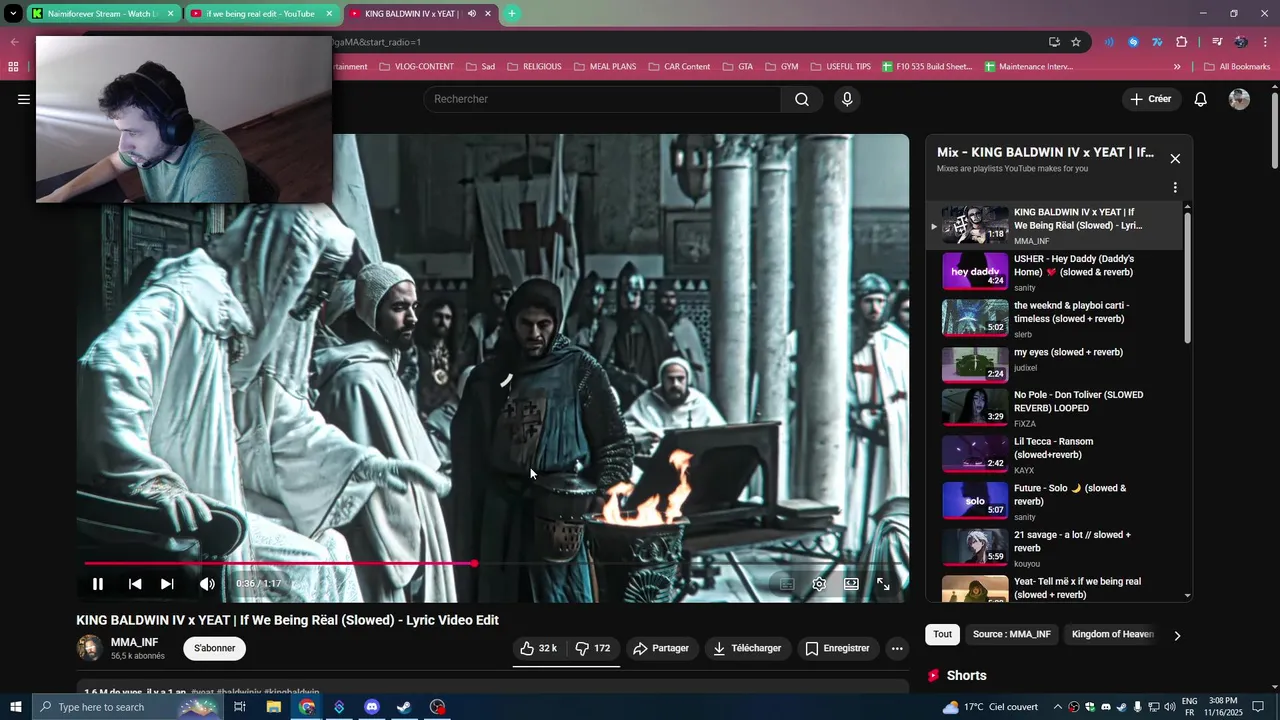Select the Tout filter chip
The height and width of the screenshot is (720, 1280).
click(943, 634)
